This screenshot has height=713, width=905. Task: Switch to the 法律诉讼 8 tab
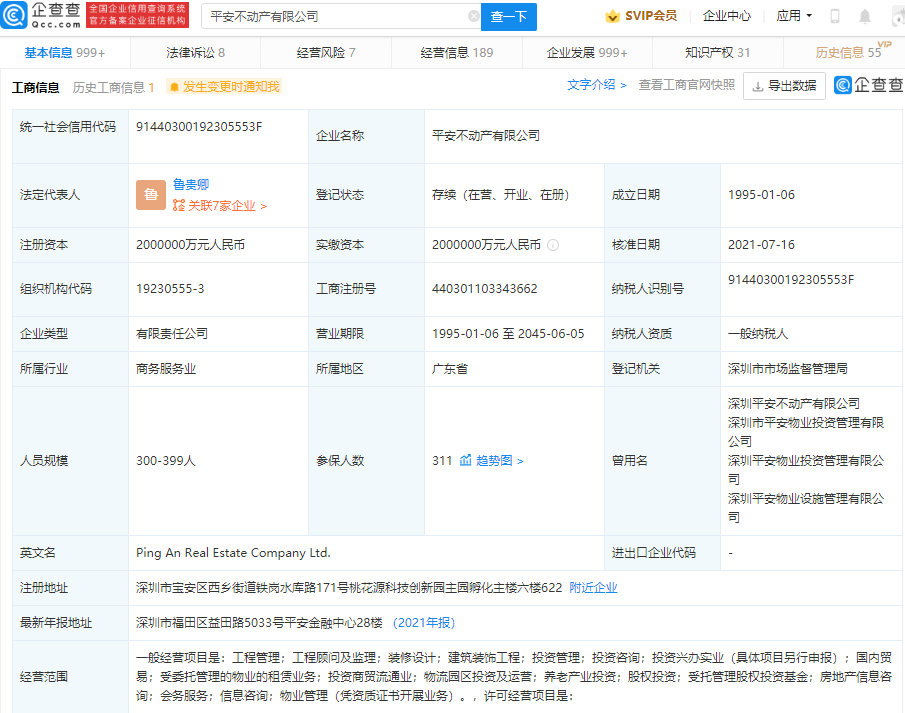click(195, 53)
